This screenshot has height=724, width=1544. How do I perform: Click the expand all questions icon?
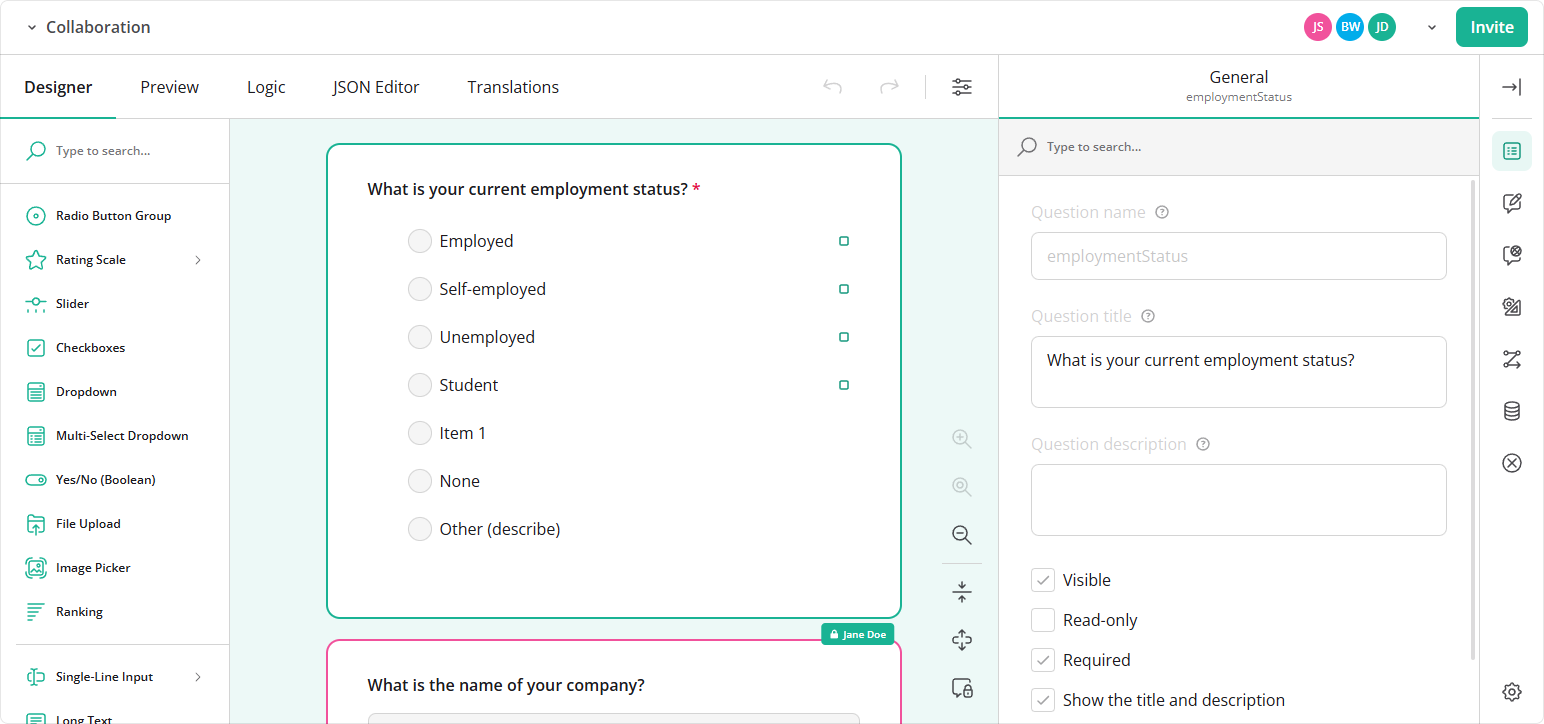tap(962, 640)
